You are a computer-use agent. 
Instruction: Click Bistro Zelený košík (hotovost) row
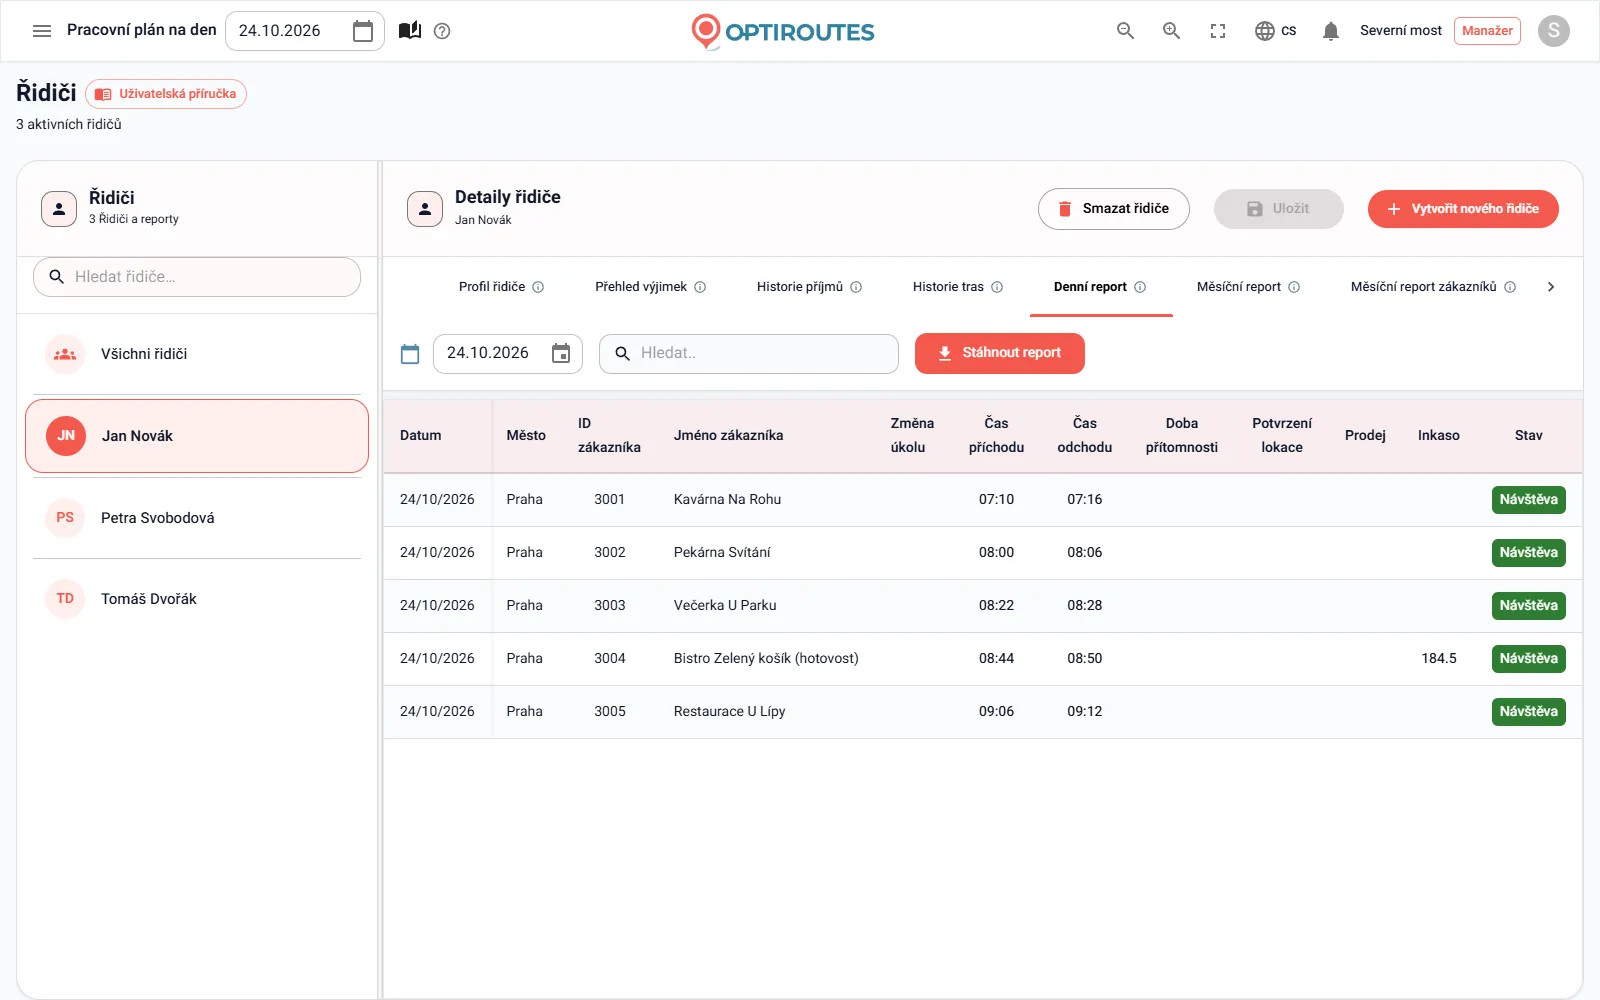pyautogui.click(x=983, y=659)
